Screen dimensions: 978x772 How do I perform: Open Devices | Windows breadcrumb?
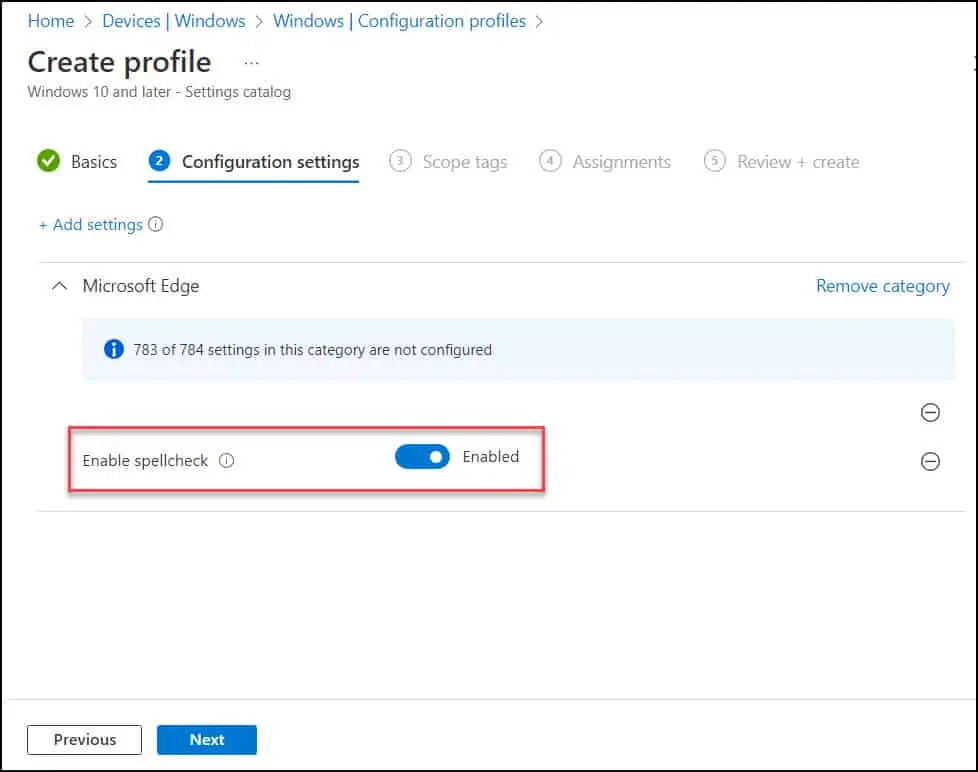[x=173, y=21]
